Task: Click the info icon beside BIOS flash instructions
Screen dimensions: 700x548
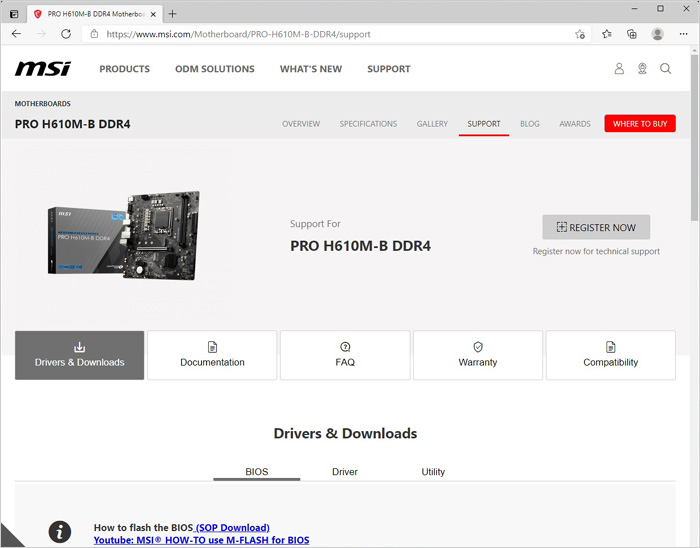Action: coord(60,532)
